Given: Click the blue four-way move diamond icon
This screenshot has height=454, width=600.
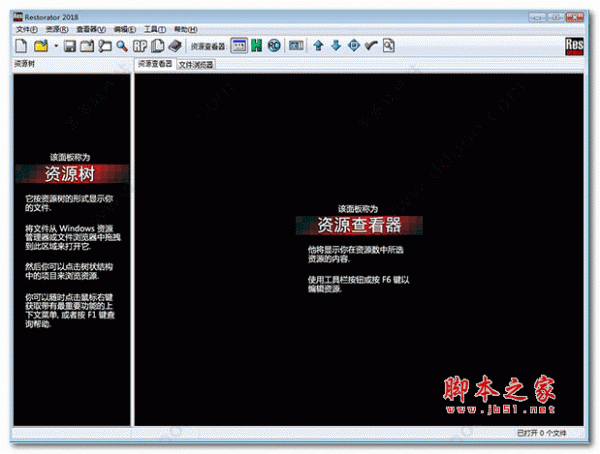Looking at the screenshot, I should click(x=354, y=46).
